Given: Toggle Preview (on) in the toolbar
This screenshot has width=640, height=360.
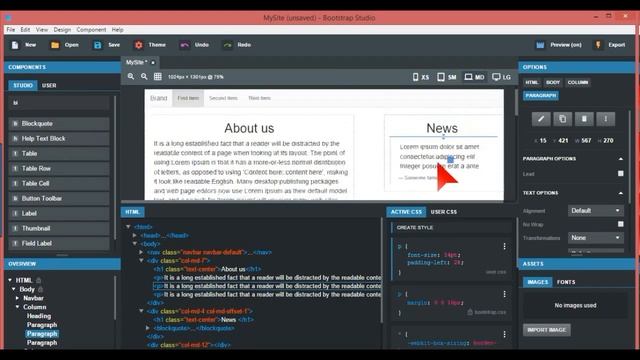Looking at the screenshot, I should pyautogui.click(x=558, y=45).
